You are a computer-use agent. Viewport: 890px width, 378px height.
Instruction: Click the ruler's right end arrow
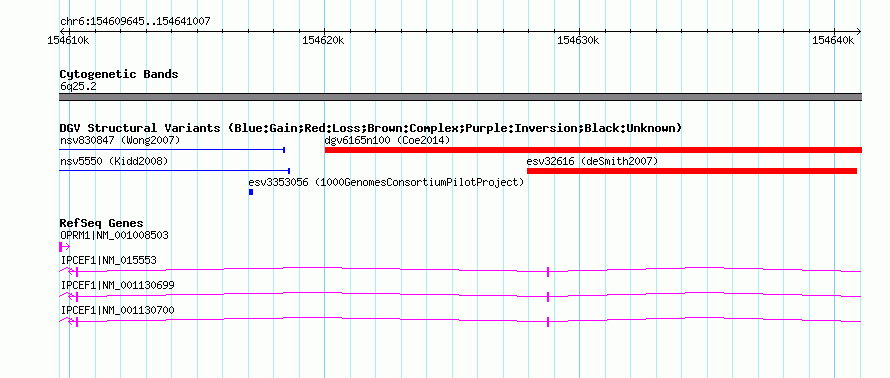(859, 31)
